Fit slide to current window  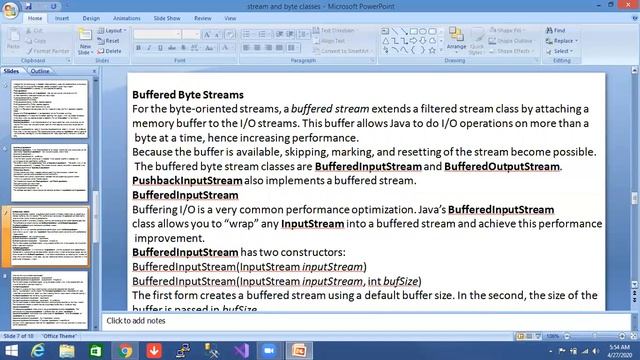(634, 336)
